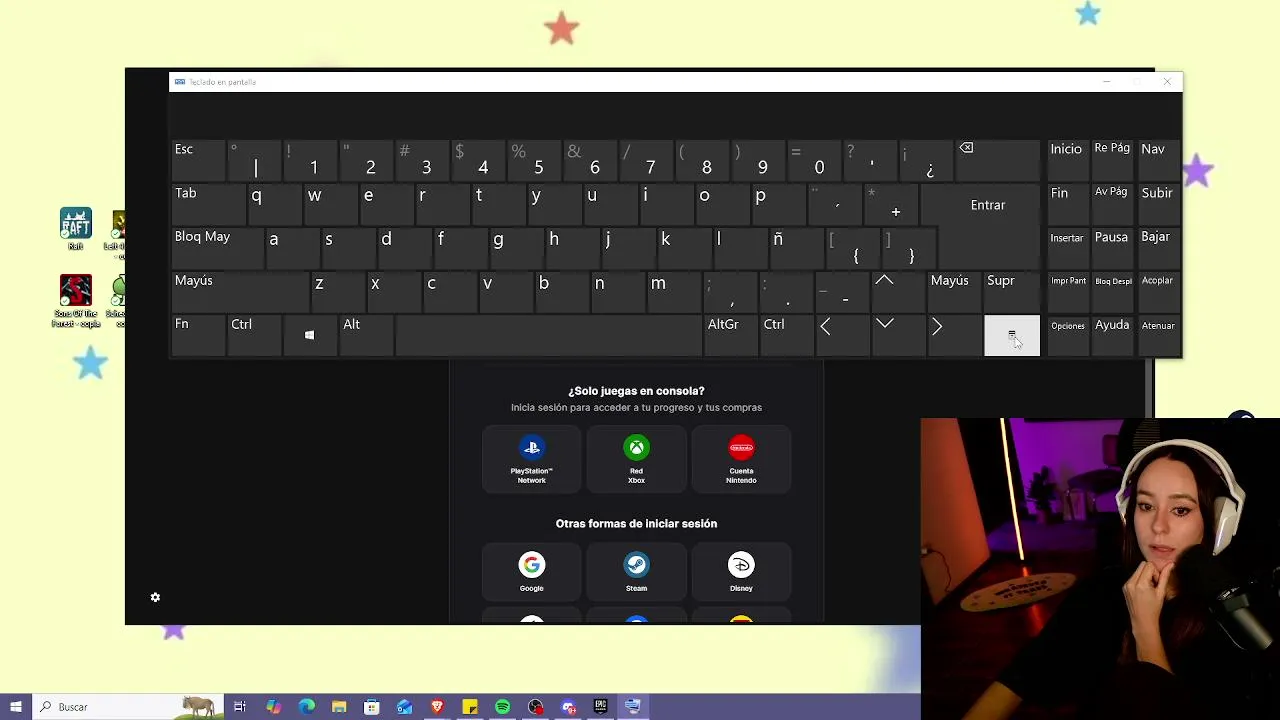Launch Brave browser from the taskbar

[437, 707]
